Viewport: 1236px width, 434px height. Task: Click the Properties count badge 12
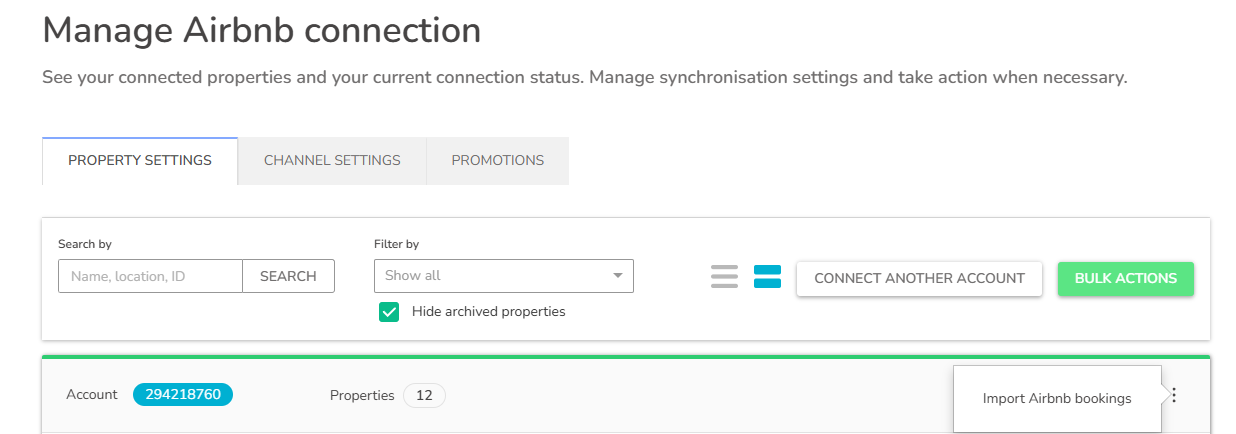[424, 395]
